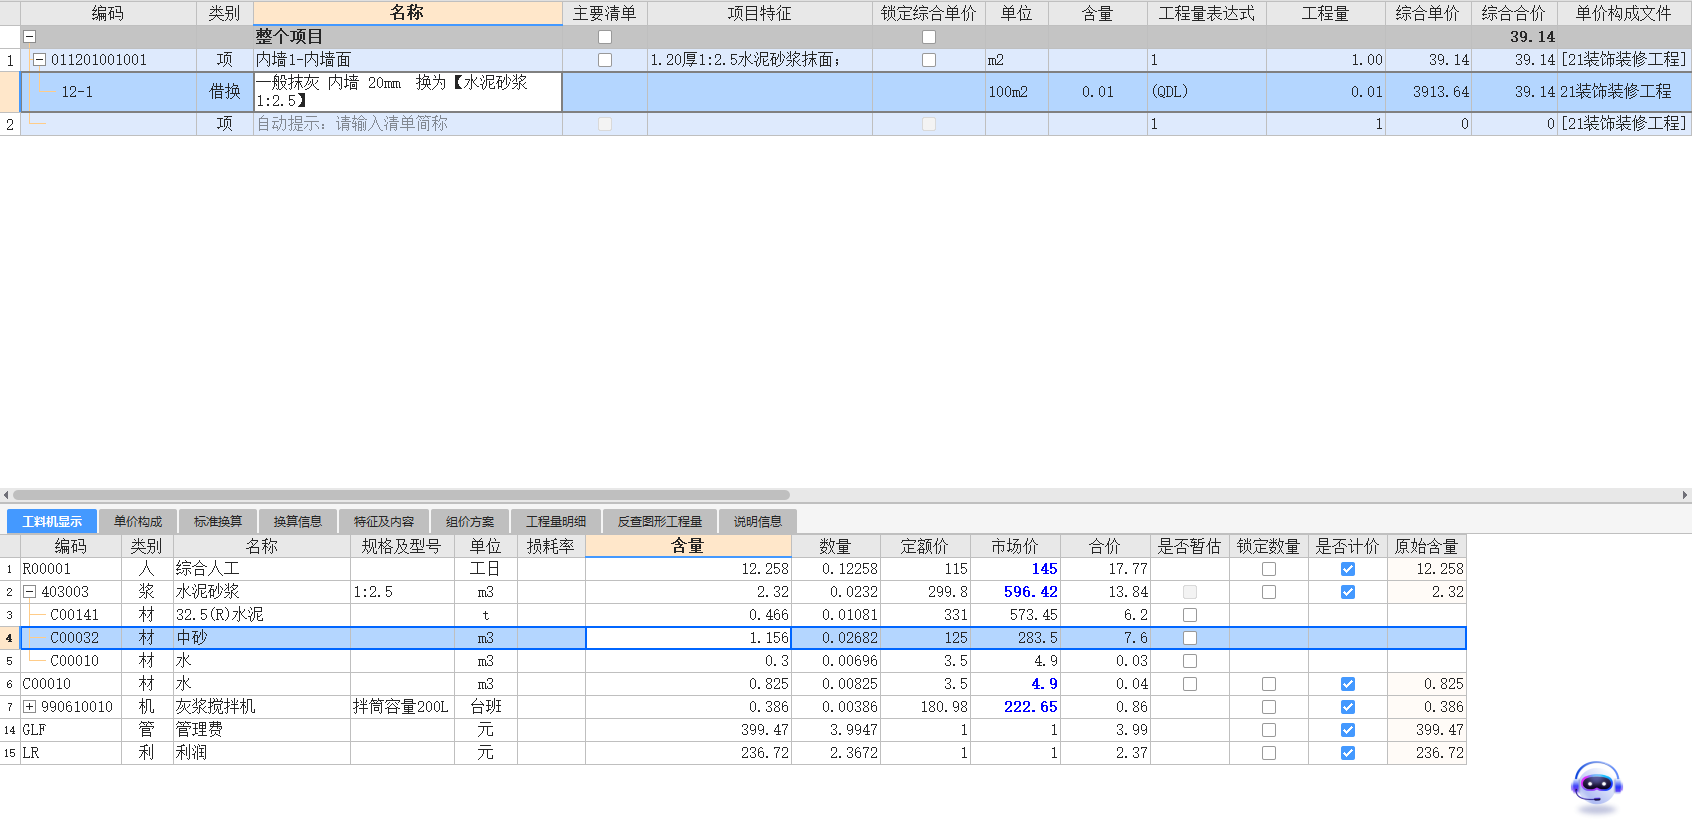Screen dimensions: 1692x822
Task: Open the 工程量明细 tab
Action: tap(556, 521)
